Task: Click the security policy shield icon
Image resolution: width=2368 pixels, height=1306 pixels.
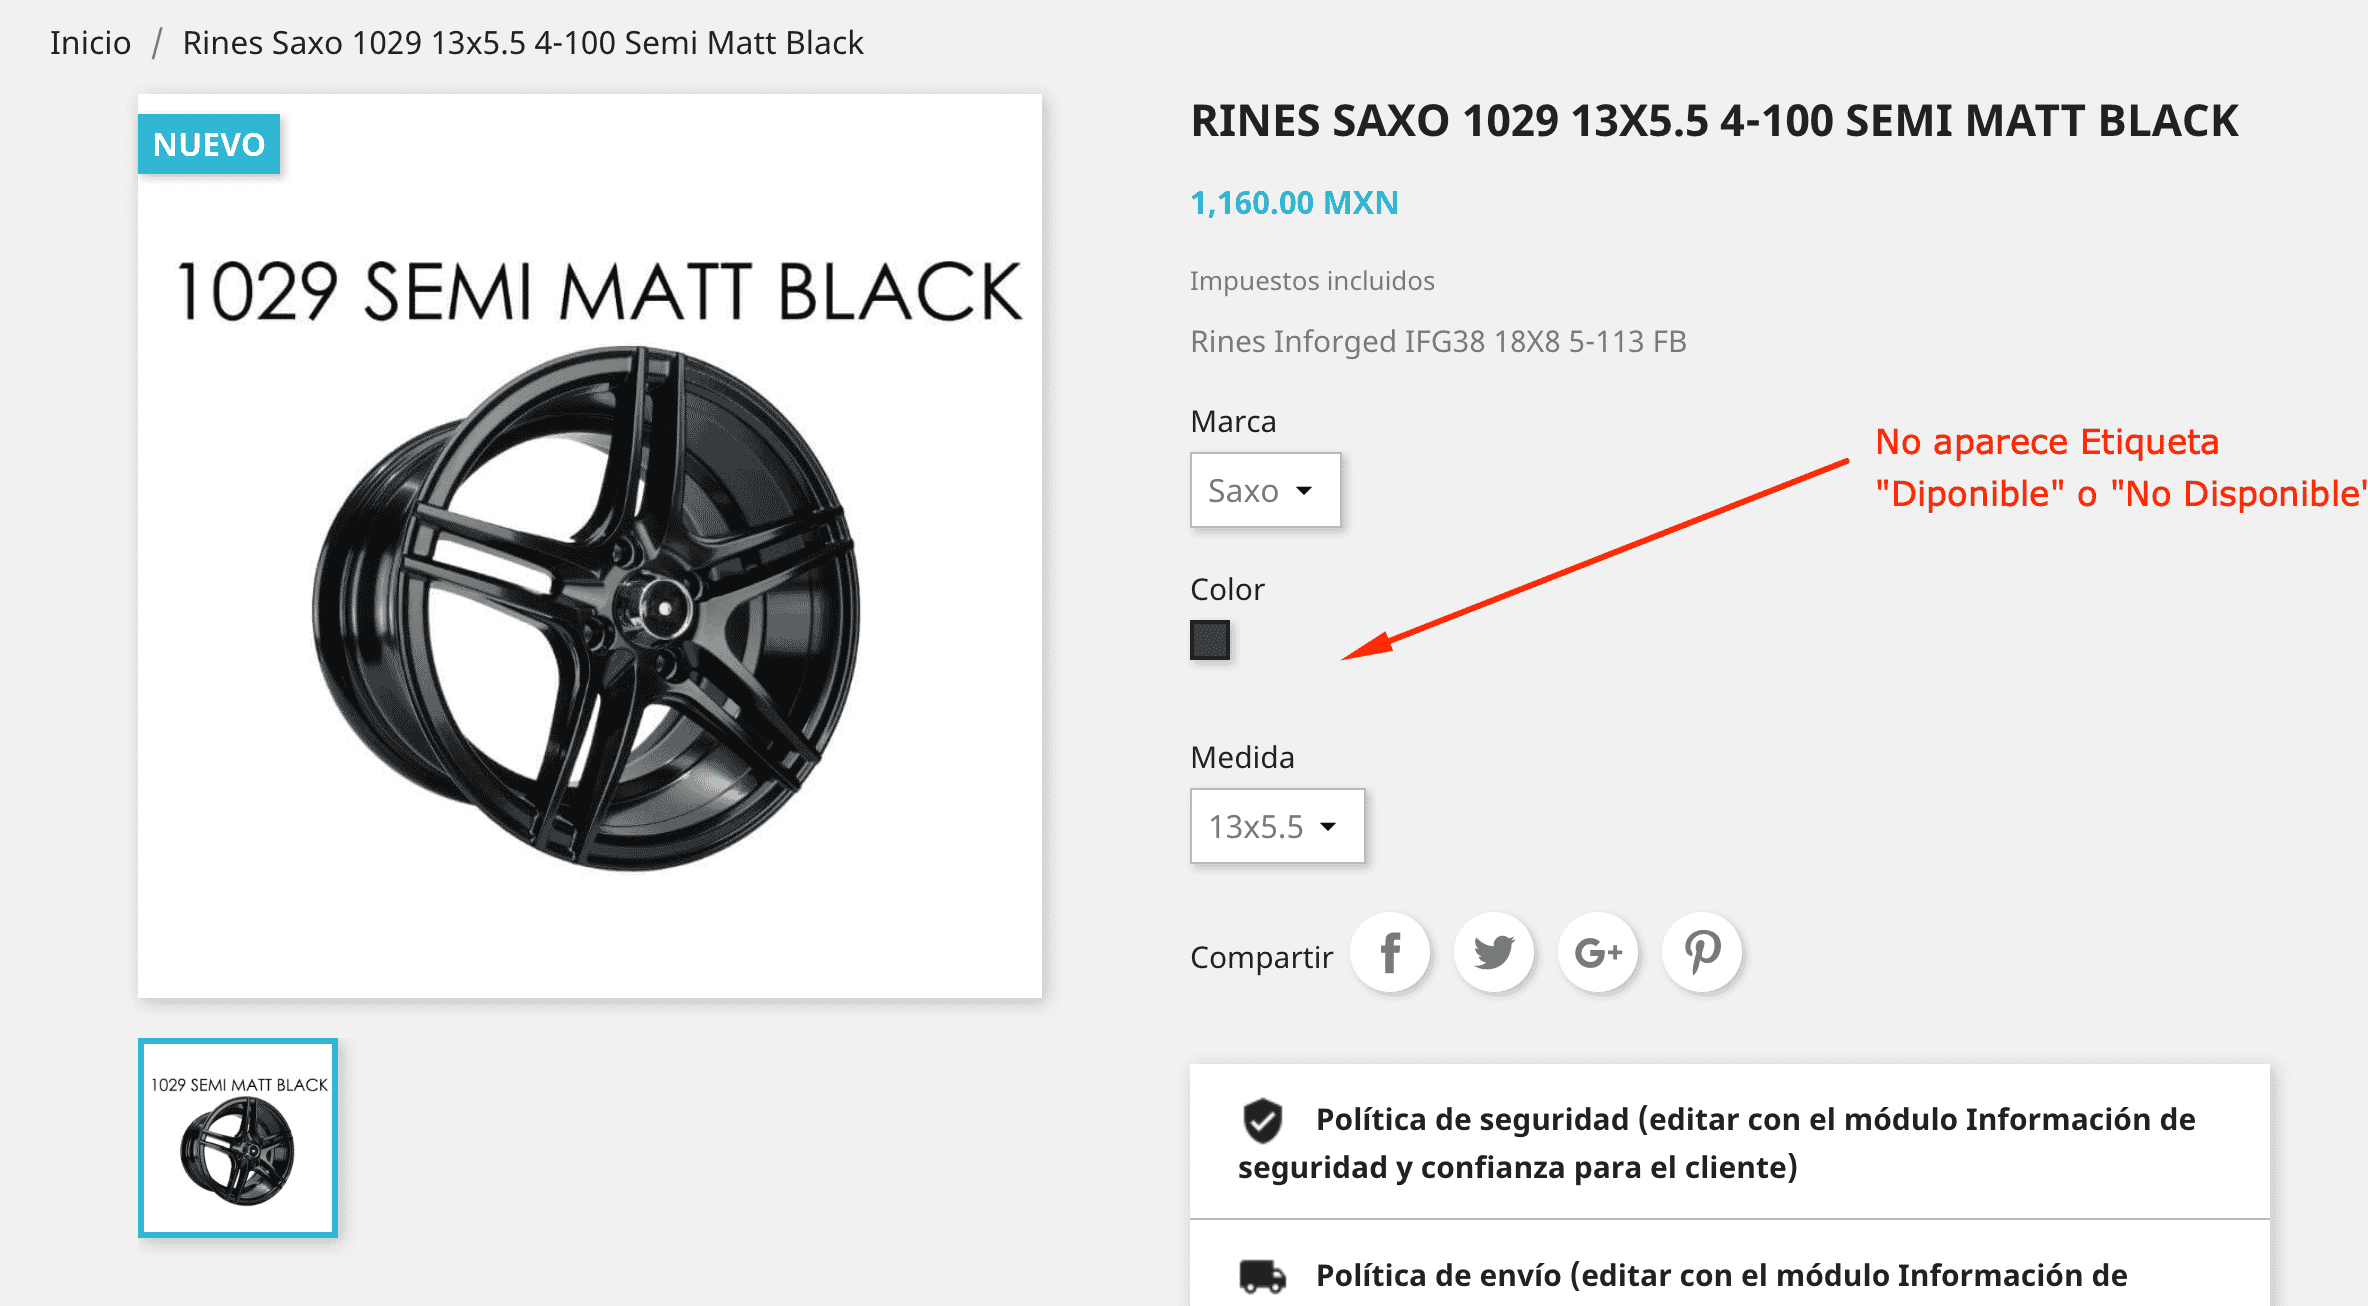Action: [1263, 1120]
